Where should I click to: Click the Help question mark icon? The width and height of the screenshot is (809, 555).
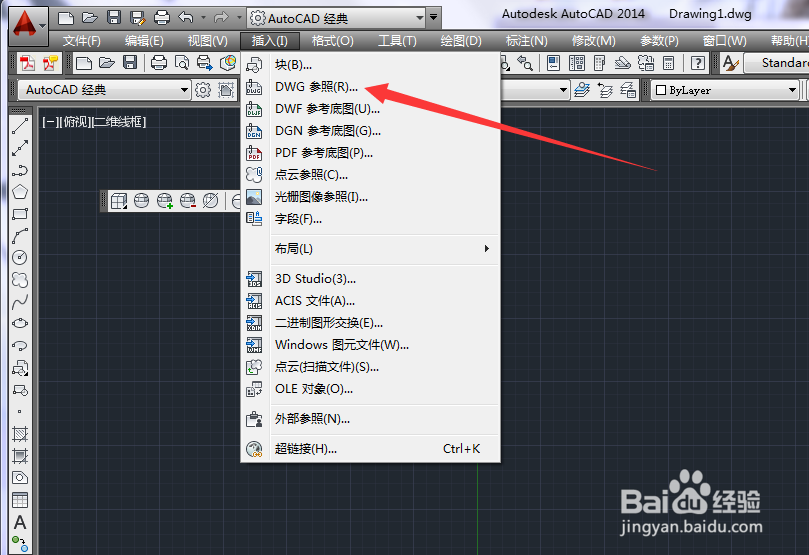click(698, 63)
